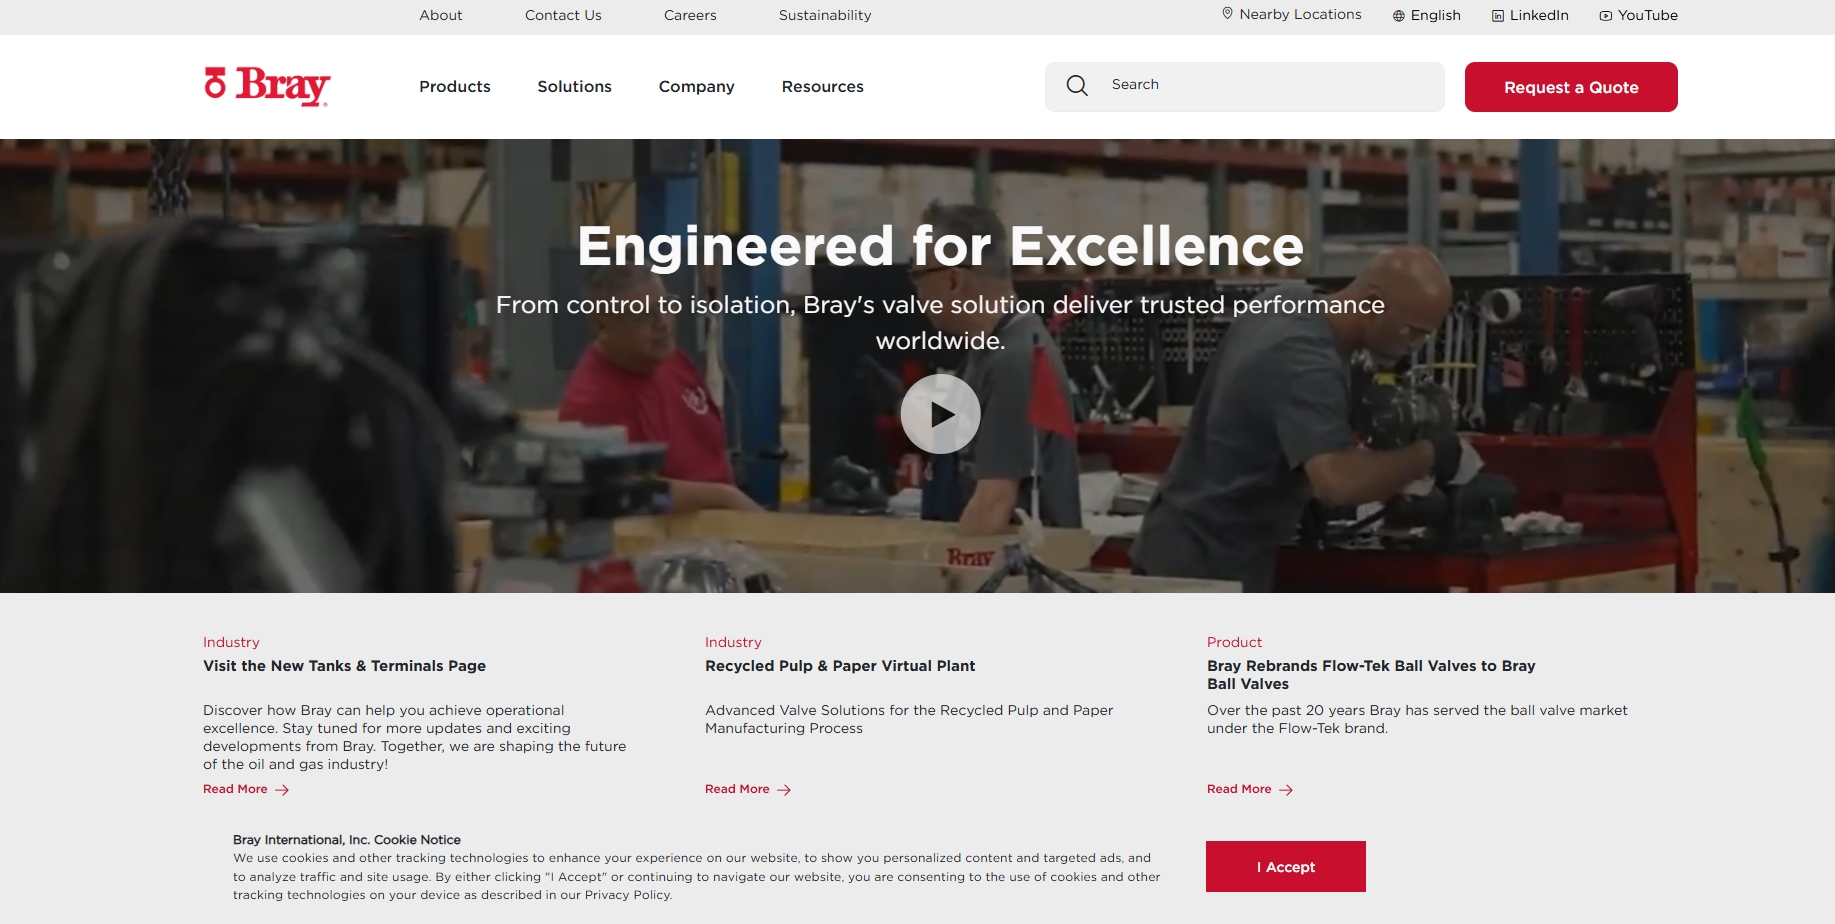Click the LinkedIn icon
Viewport: 1835px width, 924px height.
pos(1498,16)
